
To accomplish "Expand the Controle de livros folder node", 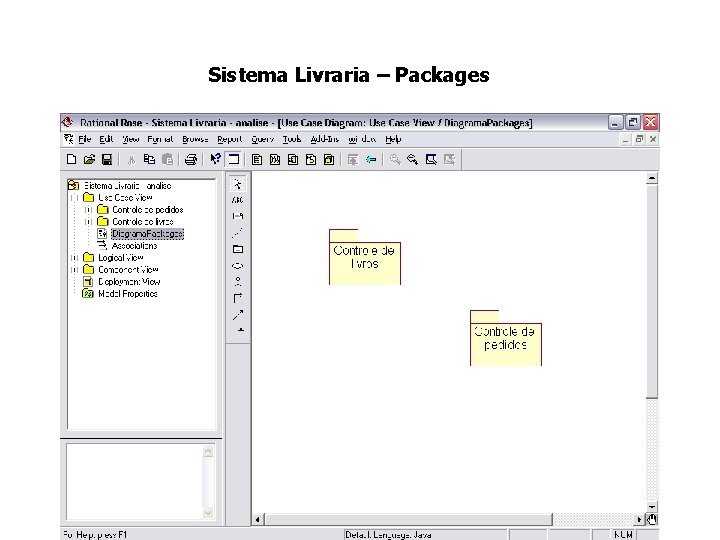I will (x=89, y=222).
